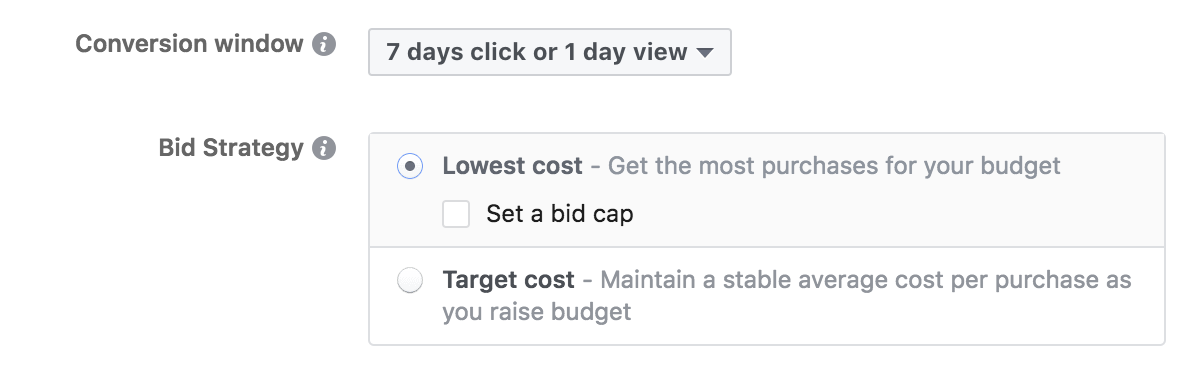This screenshot has width=1196, height=374.
Task: Enable the Set a bid cap checkbox
Action: (455, 214)
